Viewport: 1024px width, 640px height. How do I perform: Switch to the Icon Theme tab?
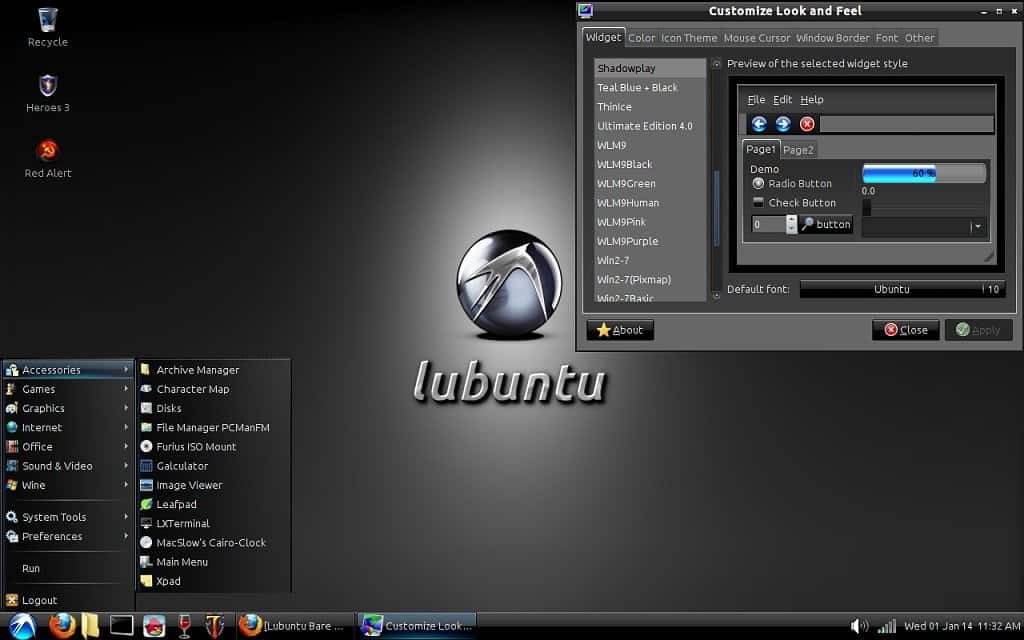tap(689, 38)
